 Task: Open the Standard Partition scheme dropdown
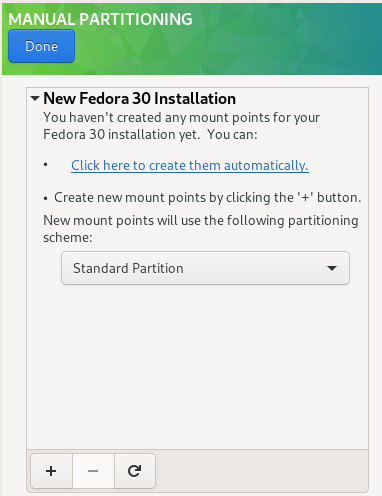point(205,268)
